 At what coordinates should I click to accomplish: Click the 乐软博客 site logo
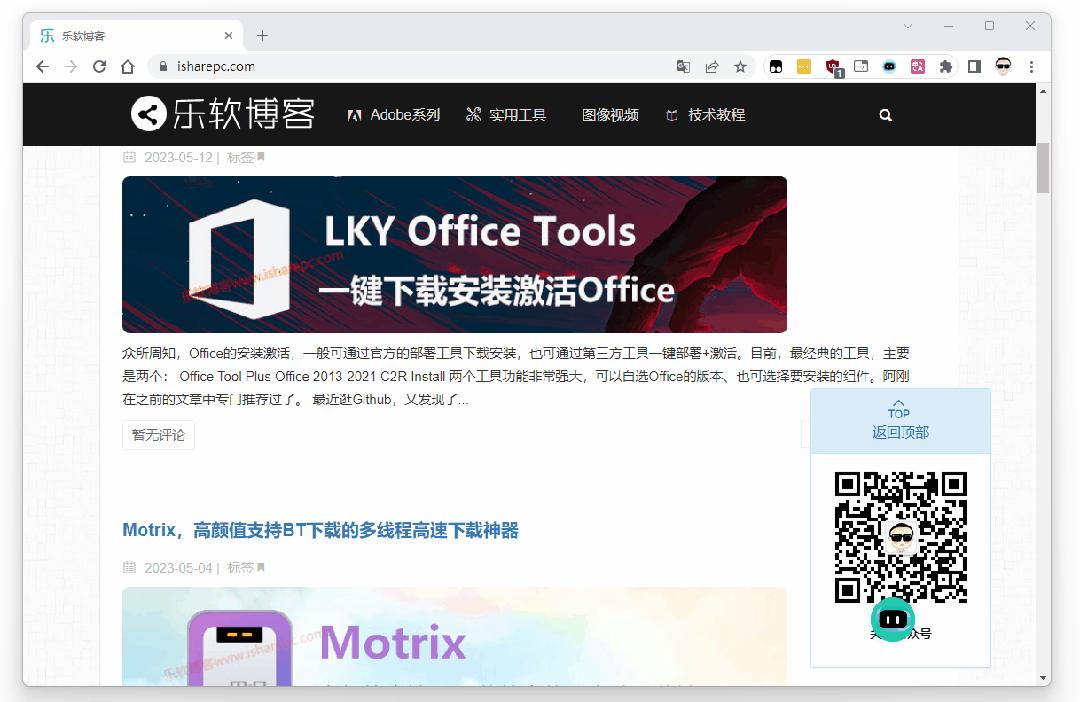222,114
